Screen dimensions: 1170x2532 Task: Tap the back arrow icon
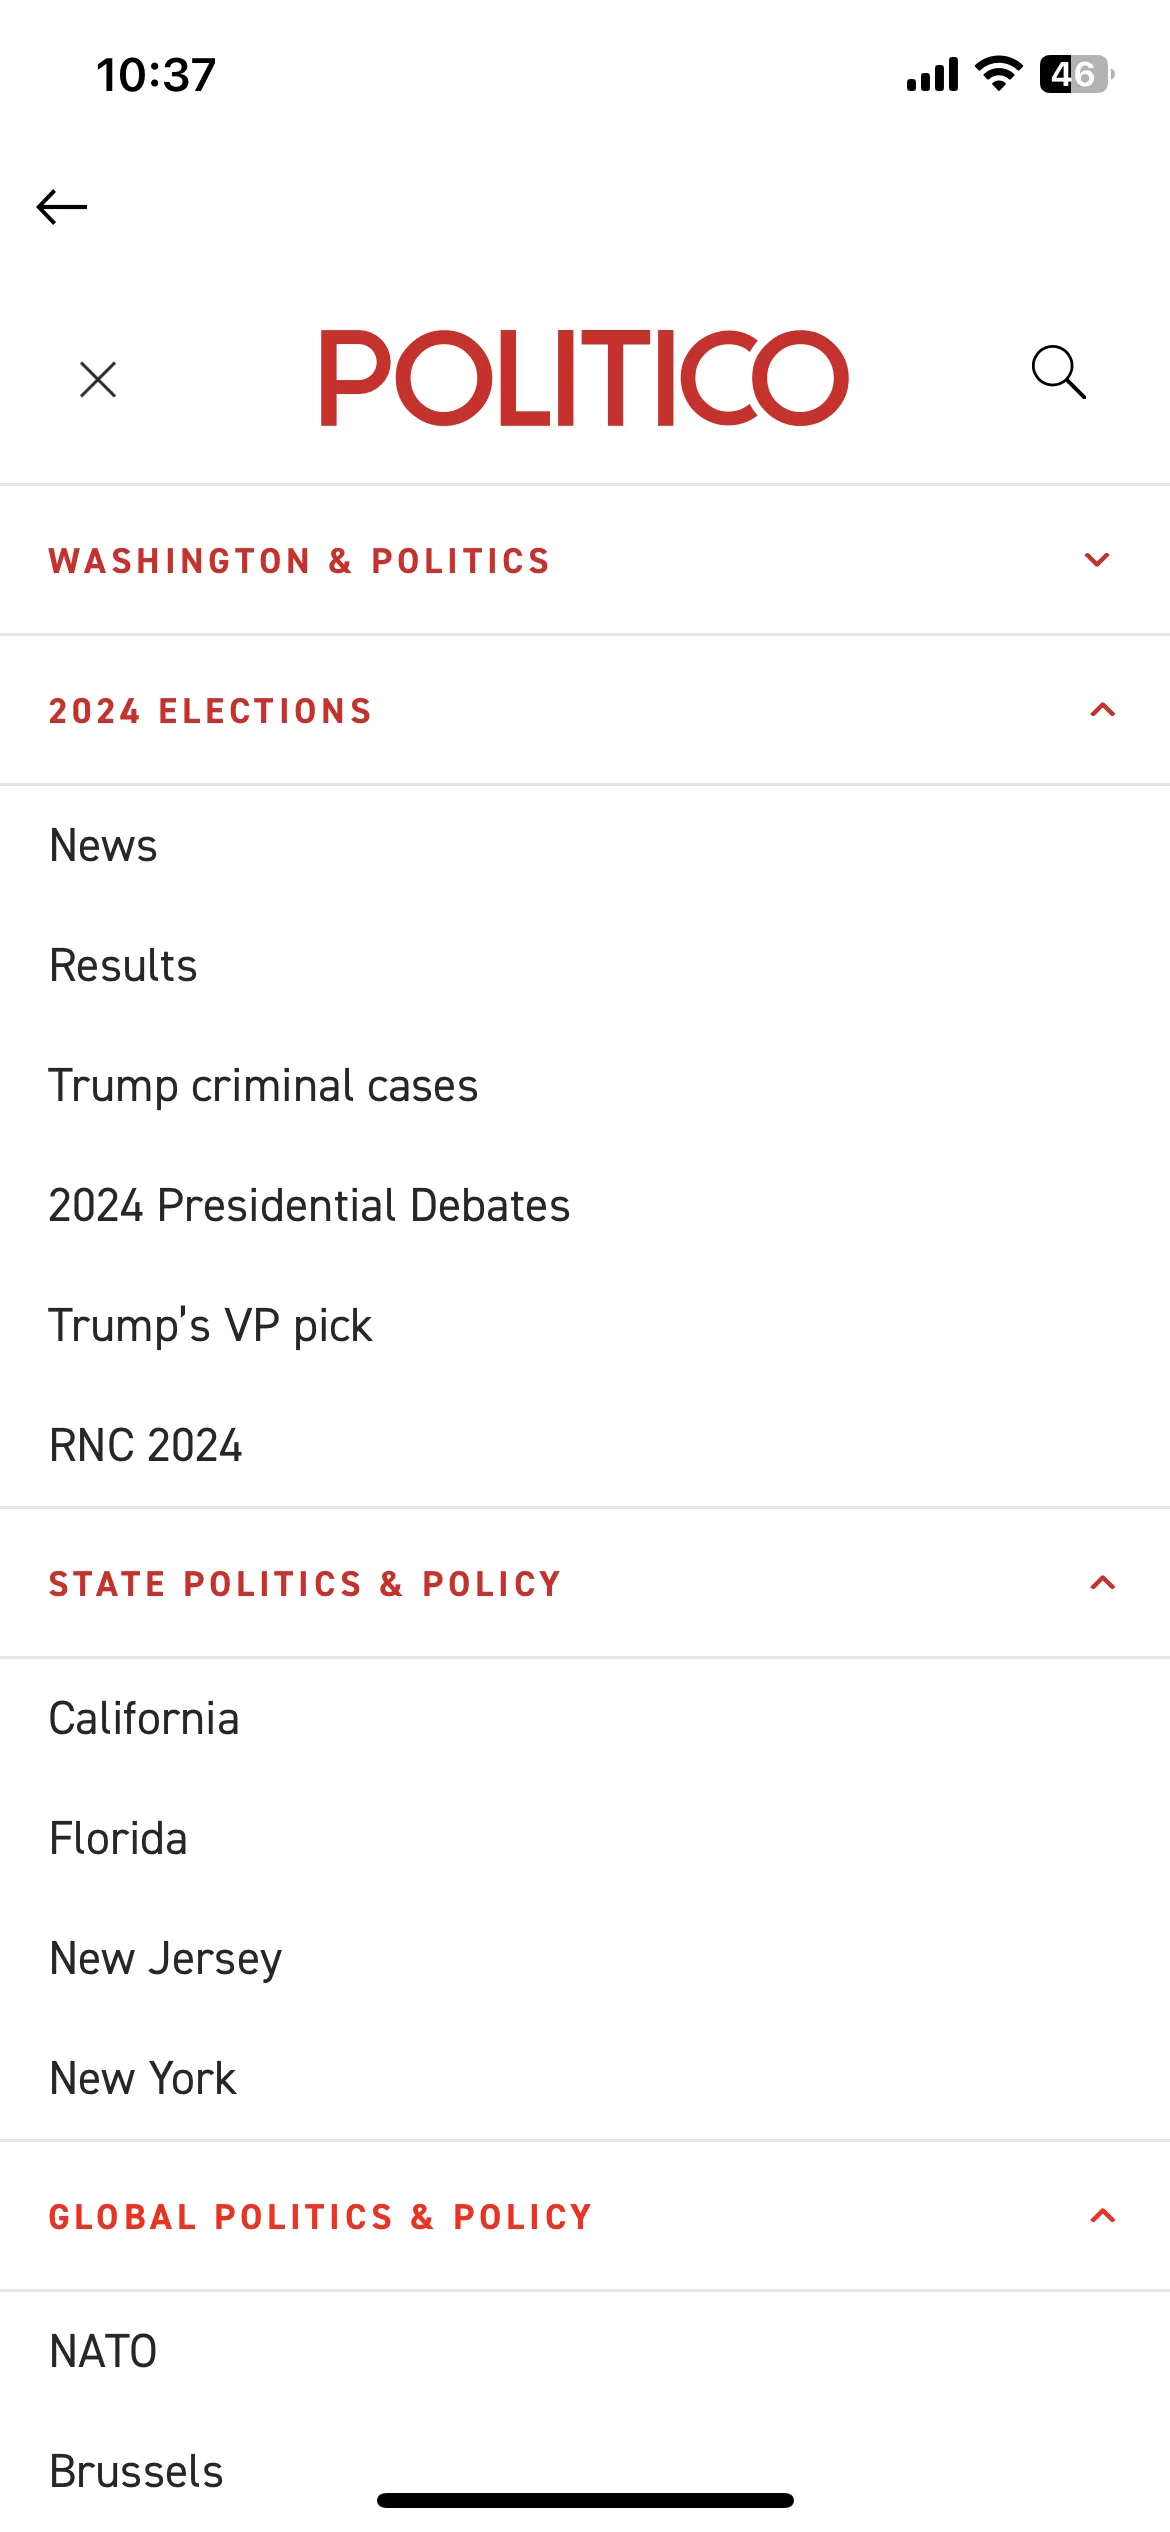62,207
